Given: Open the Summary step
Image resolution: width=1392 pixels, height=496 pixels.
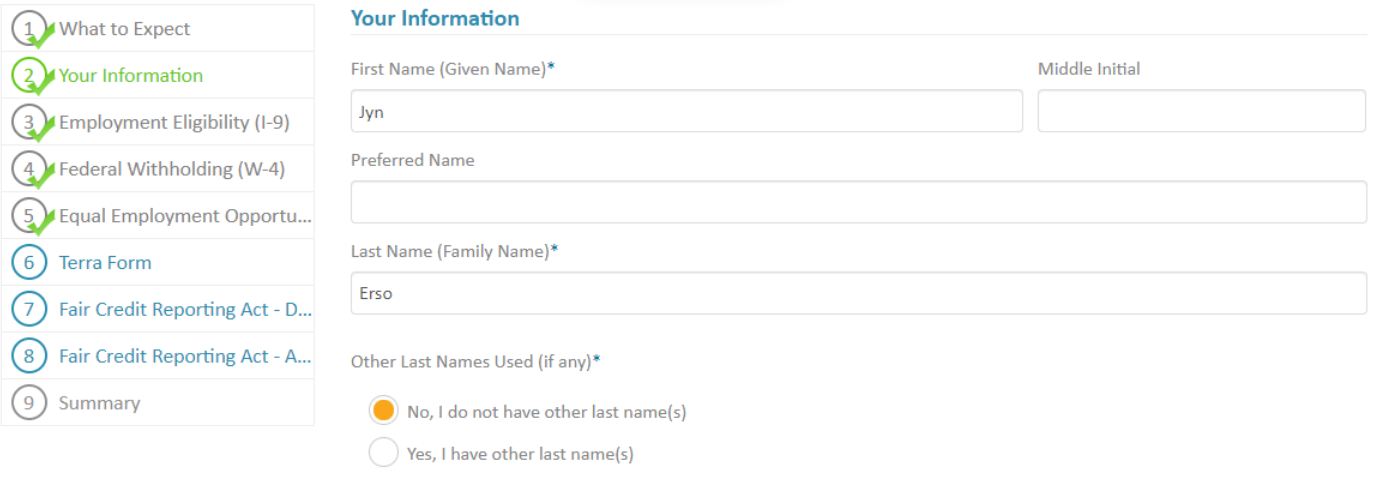Looking at the screenshot, I should pyautogui.click(x=99, y=403).
